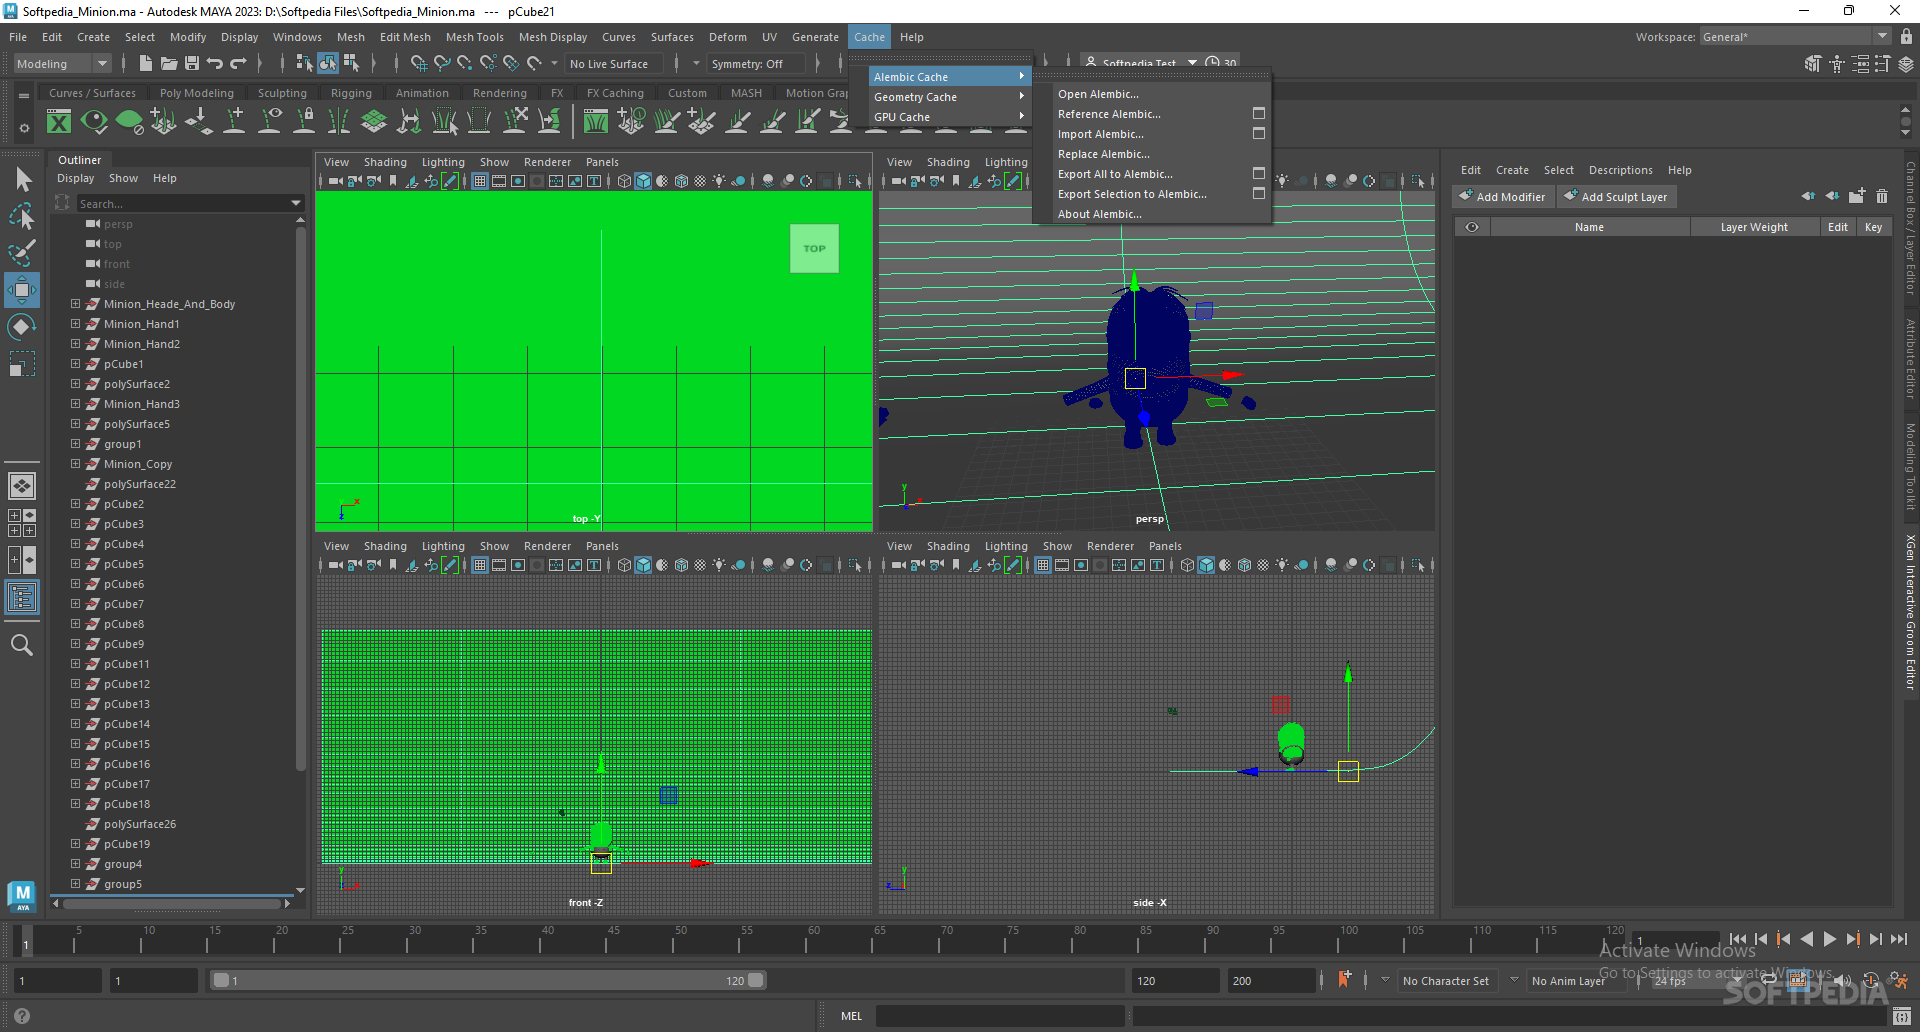
Task: Switch to the Poly Modeling shelf tab
Action: click(x=197, y=93)
